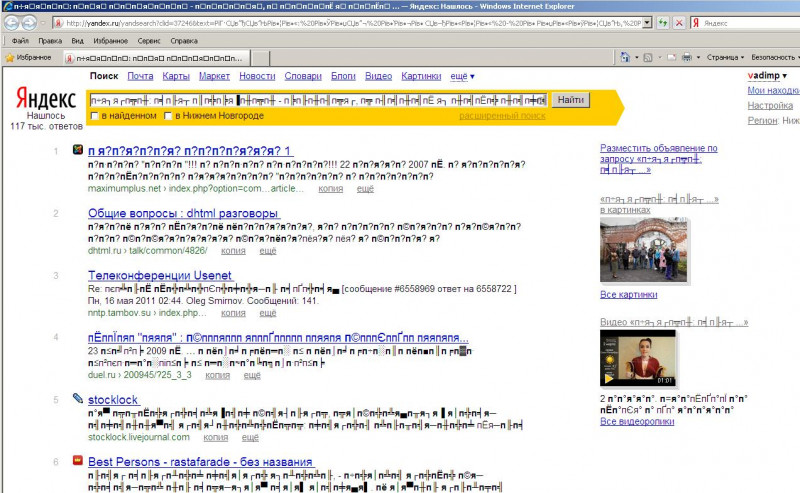The width and height of the screenshot is (800, 493).
Task: Open 'копия' link for stocklock.livejournal.com result
Action: 215,438
